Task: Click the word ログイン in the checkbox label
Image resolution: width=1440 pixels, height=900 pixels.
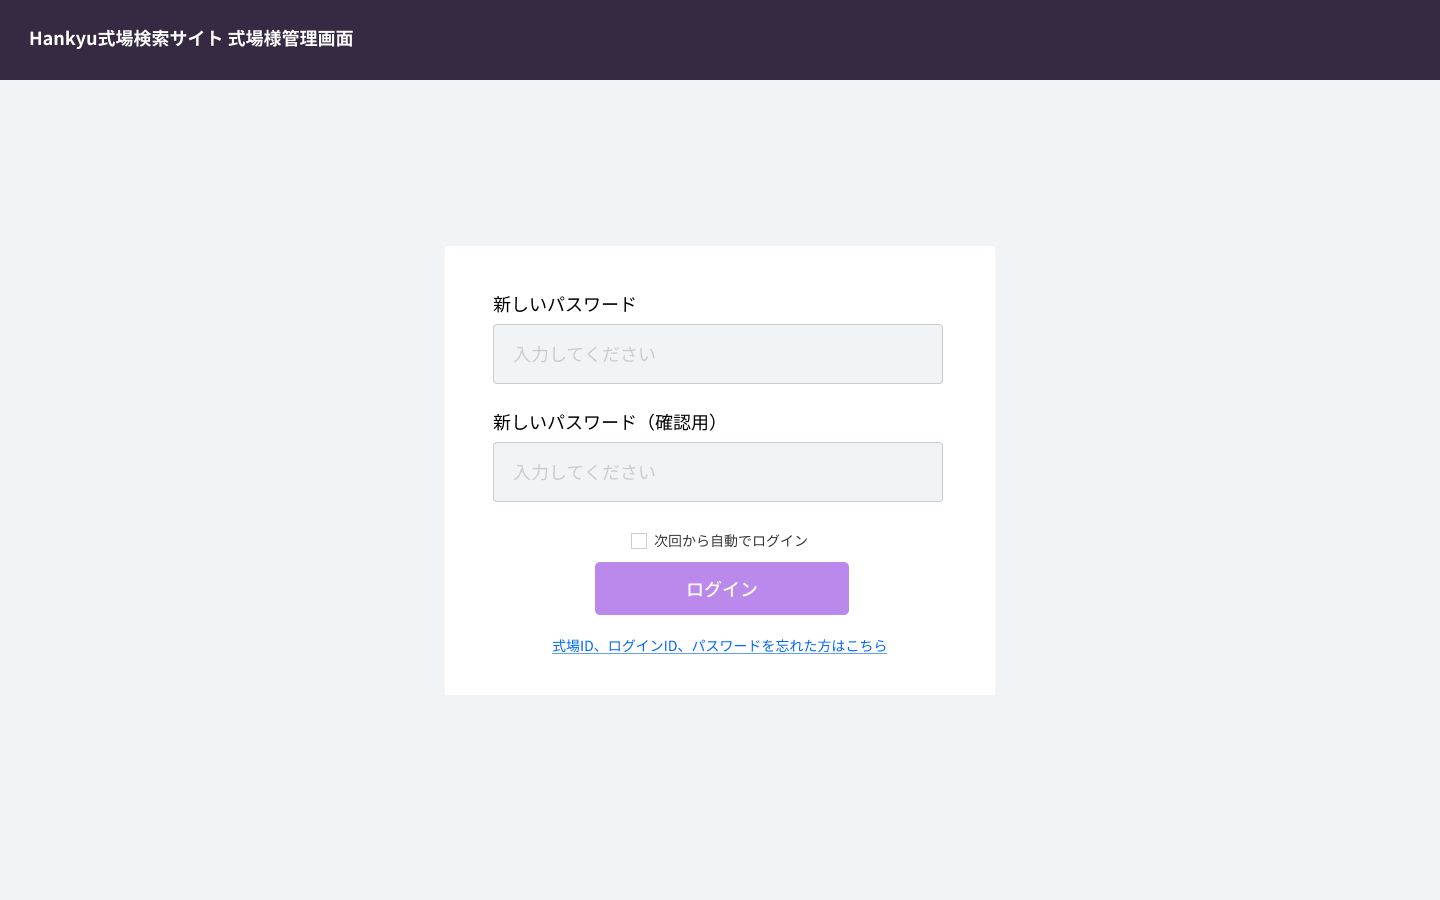Action: [x=780, y=541]
